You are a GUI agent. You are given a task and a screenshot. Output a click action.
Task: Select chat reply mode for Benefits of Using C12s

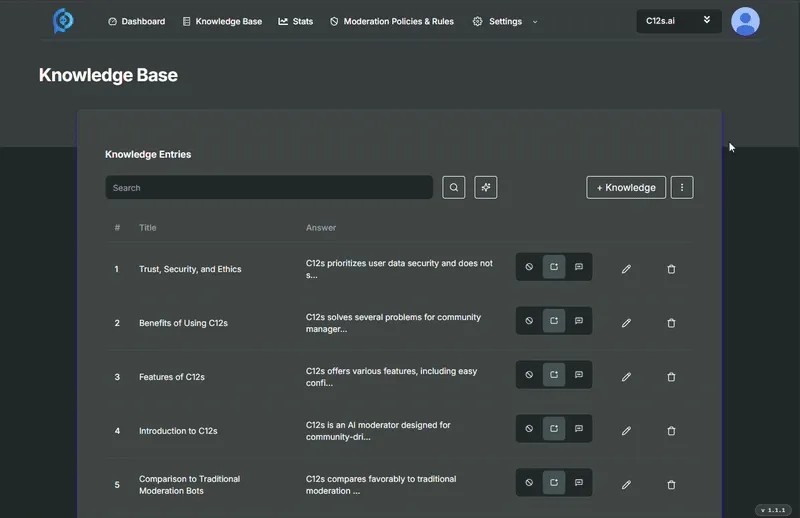click(x=578, y=321)
